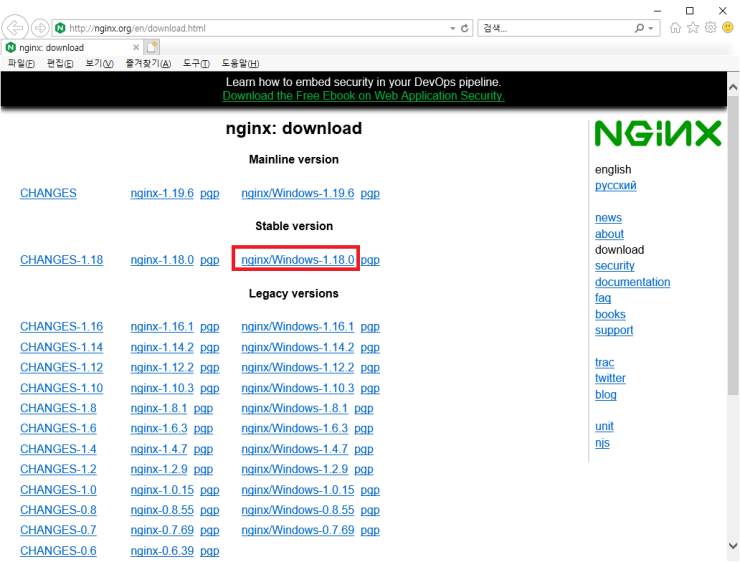Expand the search provider dropdown arrow
Viewport: 740px width, 562px height.
click(x=653, y=28)
